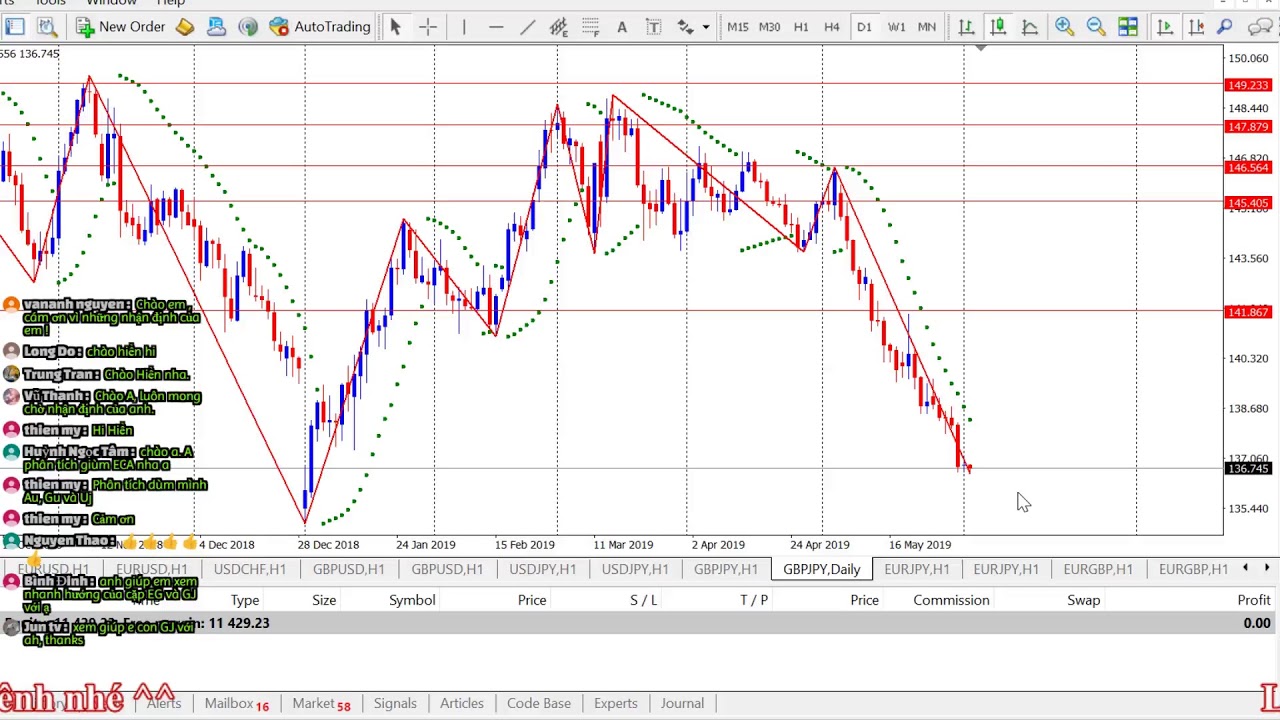Click the cloud virtual hosting icon
The width and height of the screenshot is (1280, 720).
216,27
